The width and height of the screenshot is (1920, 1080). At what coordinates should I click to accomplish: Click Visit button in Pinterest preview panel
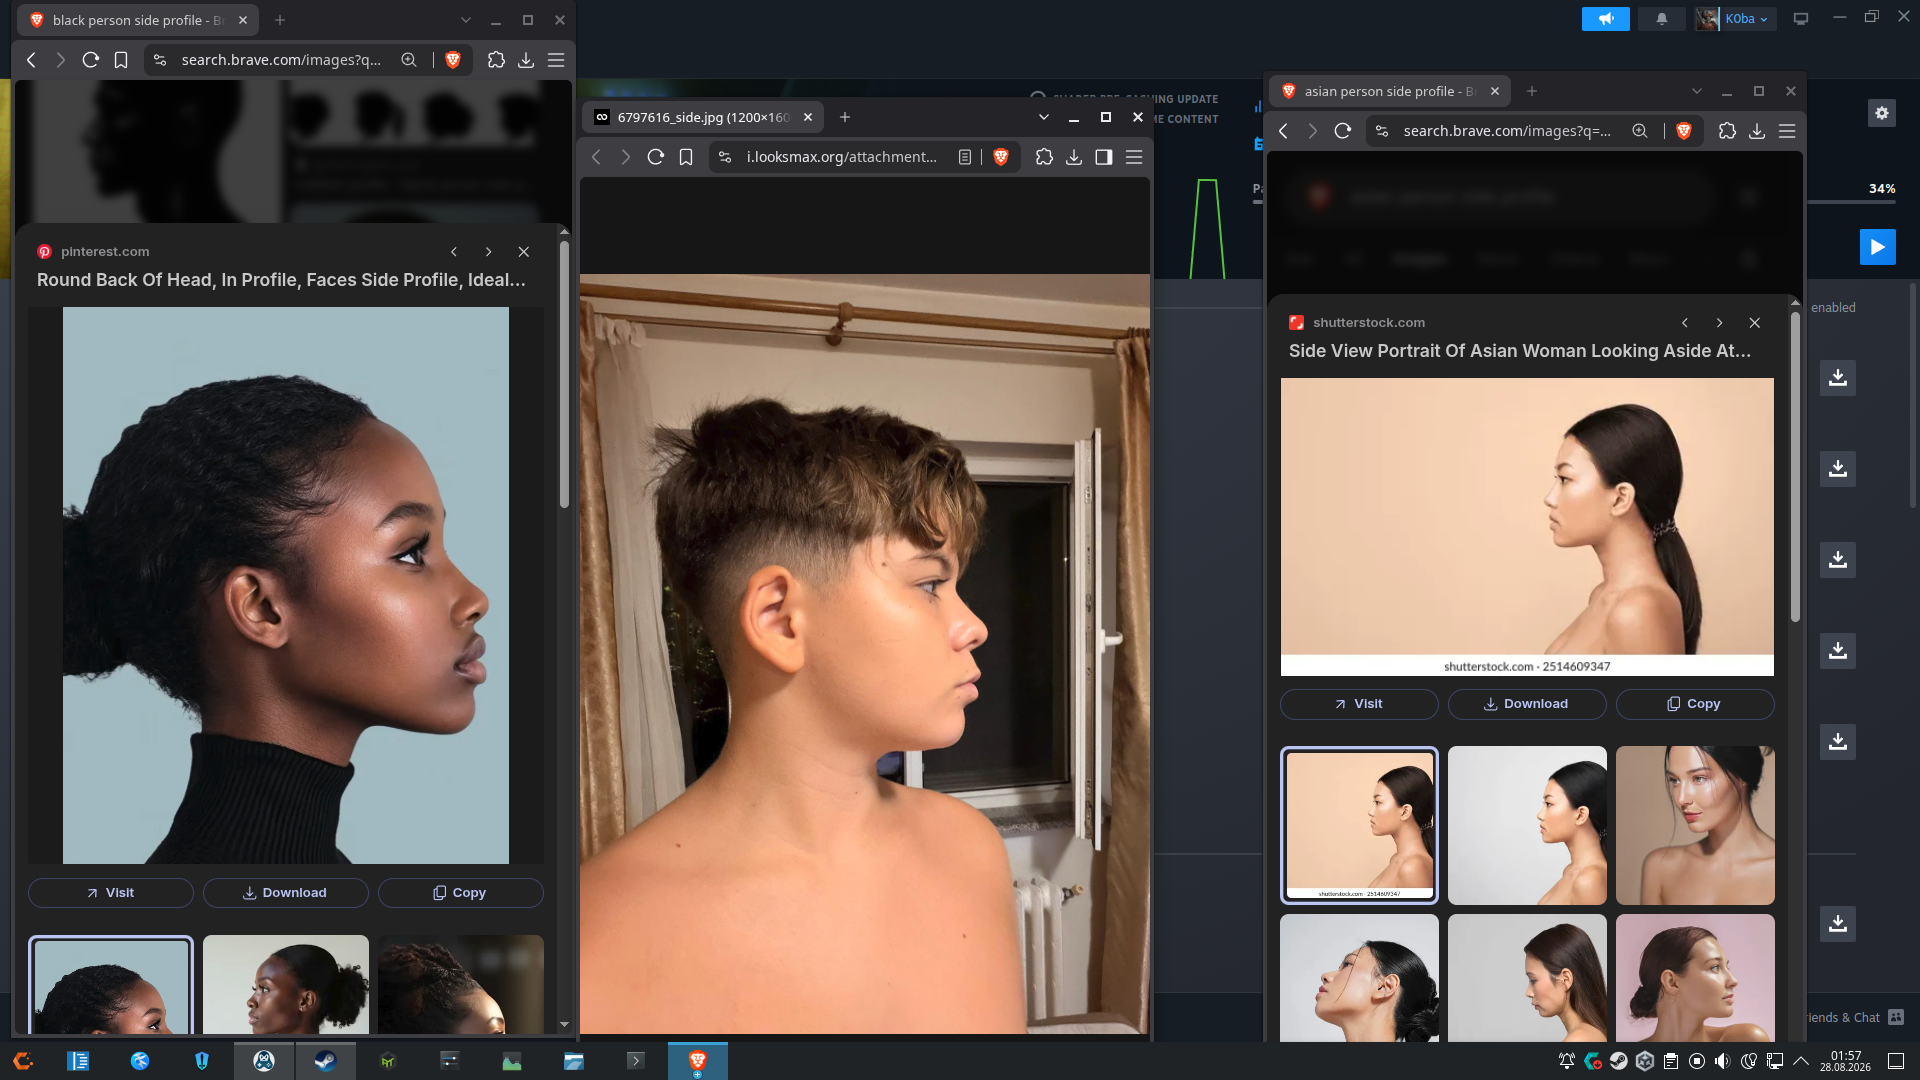point(111,893)
